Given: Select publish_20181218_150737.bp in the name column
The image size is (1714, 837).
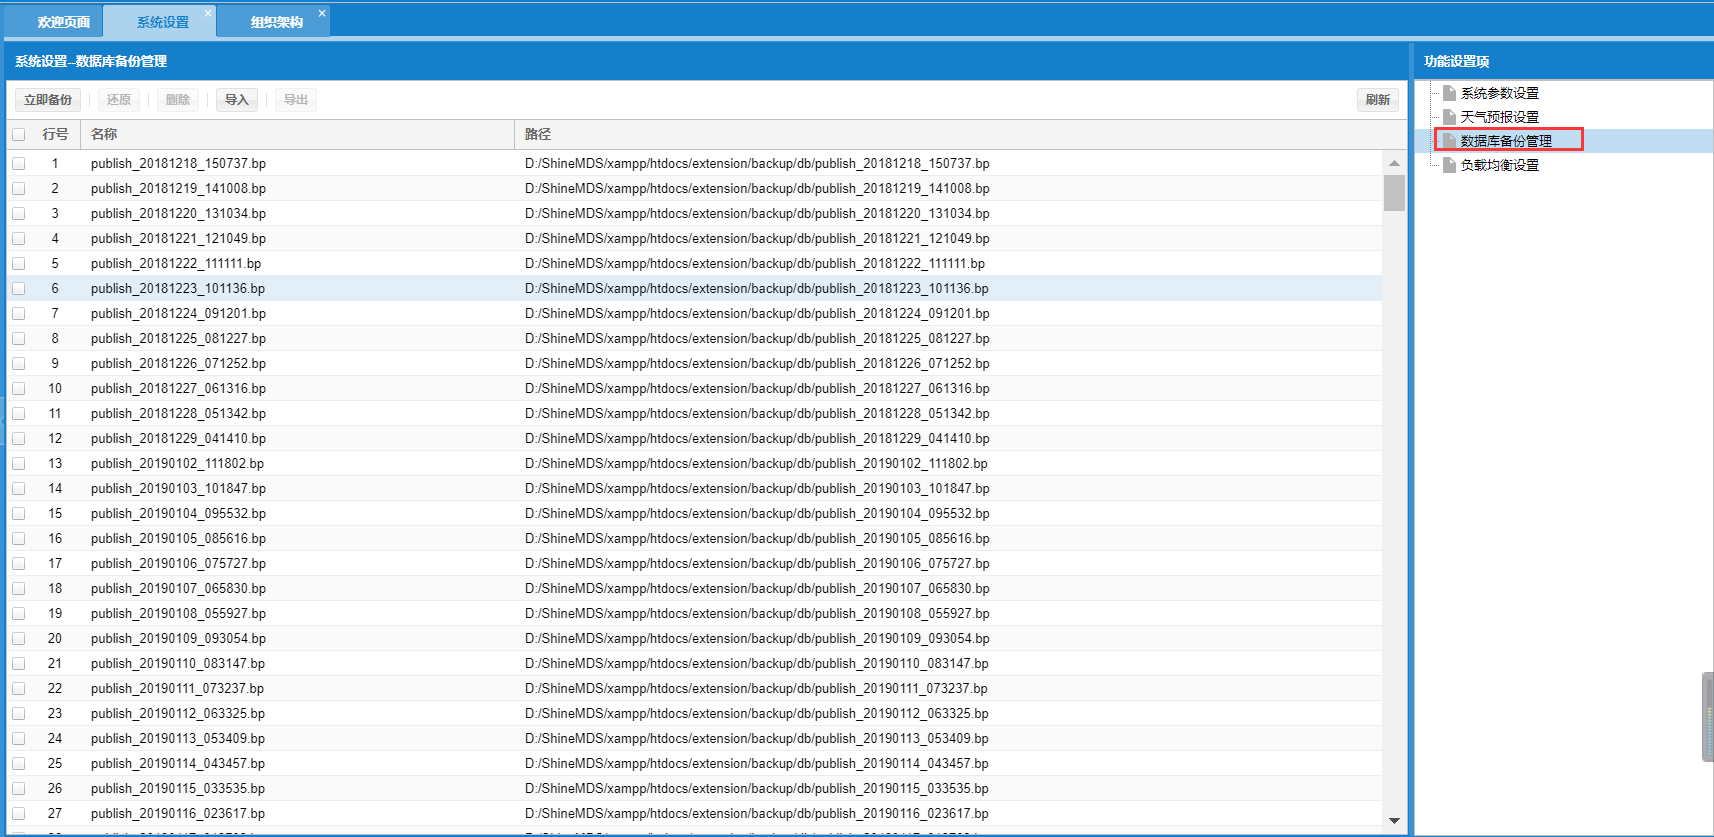Looking at the screenshot, I should (x=178, y=163).
